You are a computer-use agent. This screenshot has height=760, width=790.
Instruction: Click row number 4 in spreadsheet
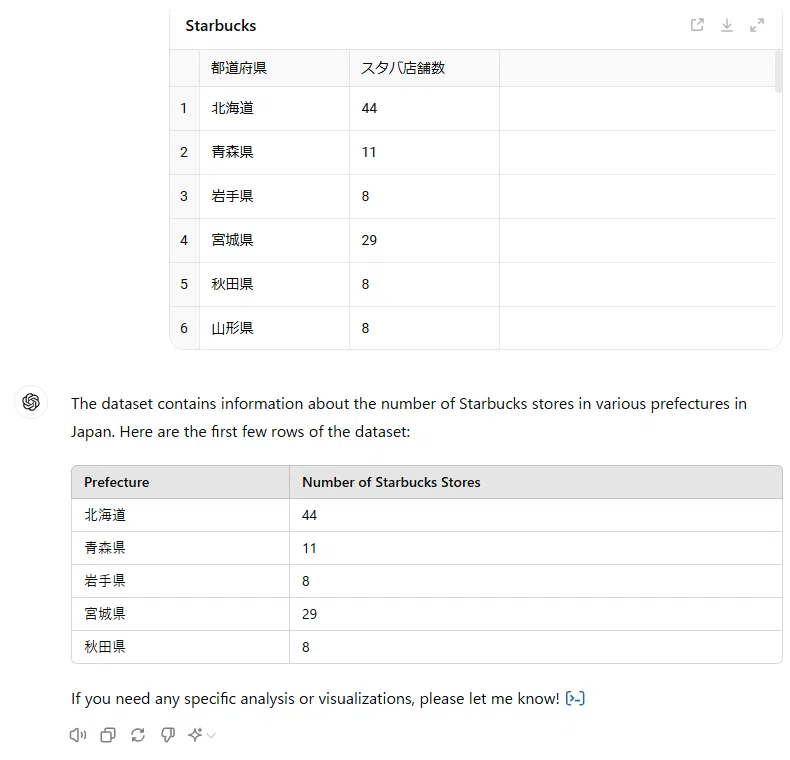click(184, 240)
